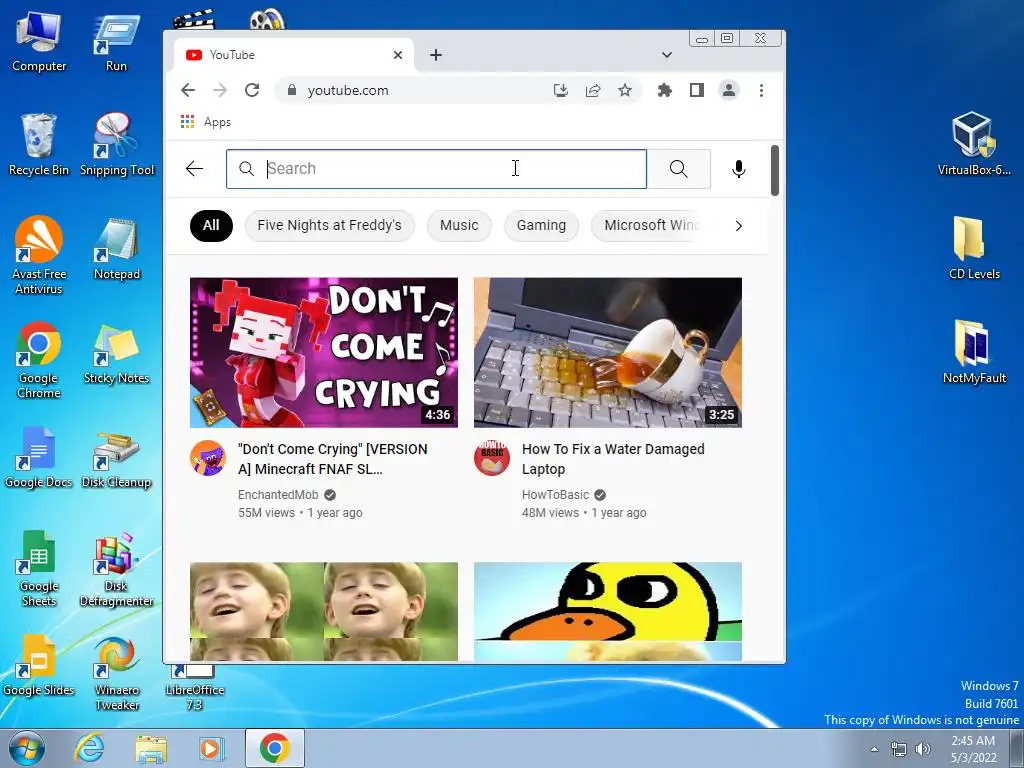The width and height of the screenshot is (1024, 768).
Task: Select Recycle Bin desktop icon
Action: pyautogui.click(x=39, y=145)
